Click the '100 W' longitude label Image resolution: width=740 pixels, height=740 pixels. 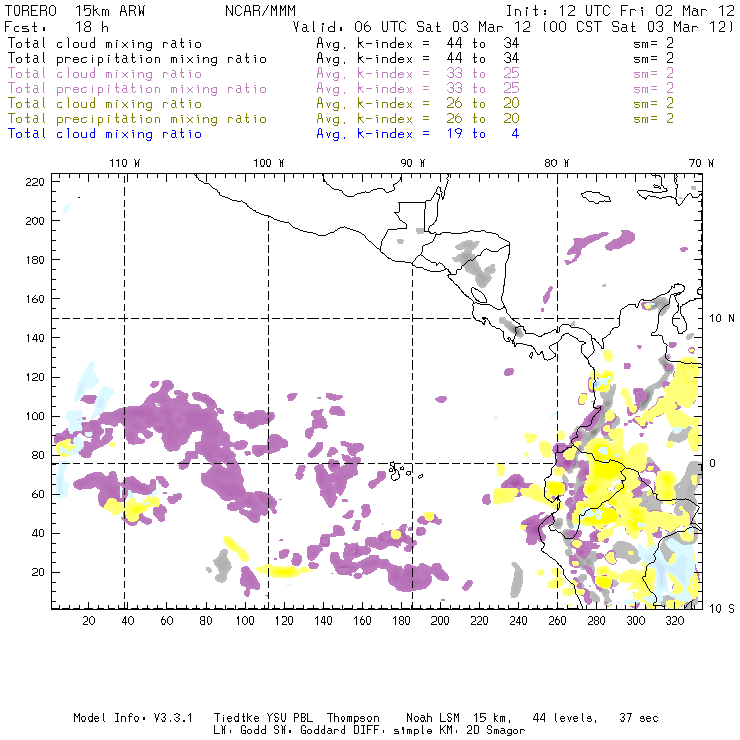[269, 163]
